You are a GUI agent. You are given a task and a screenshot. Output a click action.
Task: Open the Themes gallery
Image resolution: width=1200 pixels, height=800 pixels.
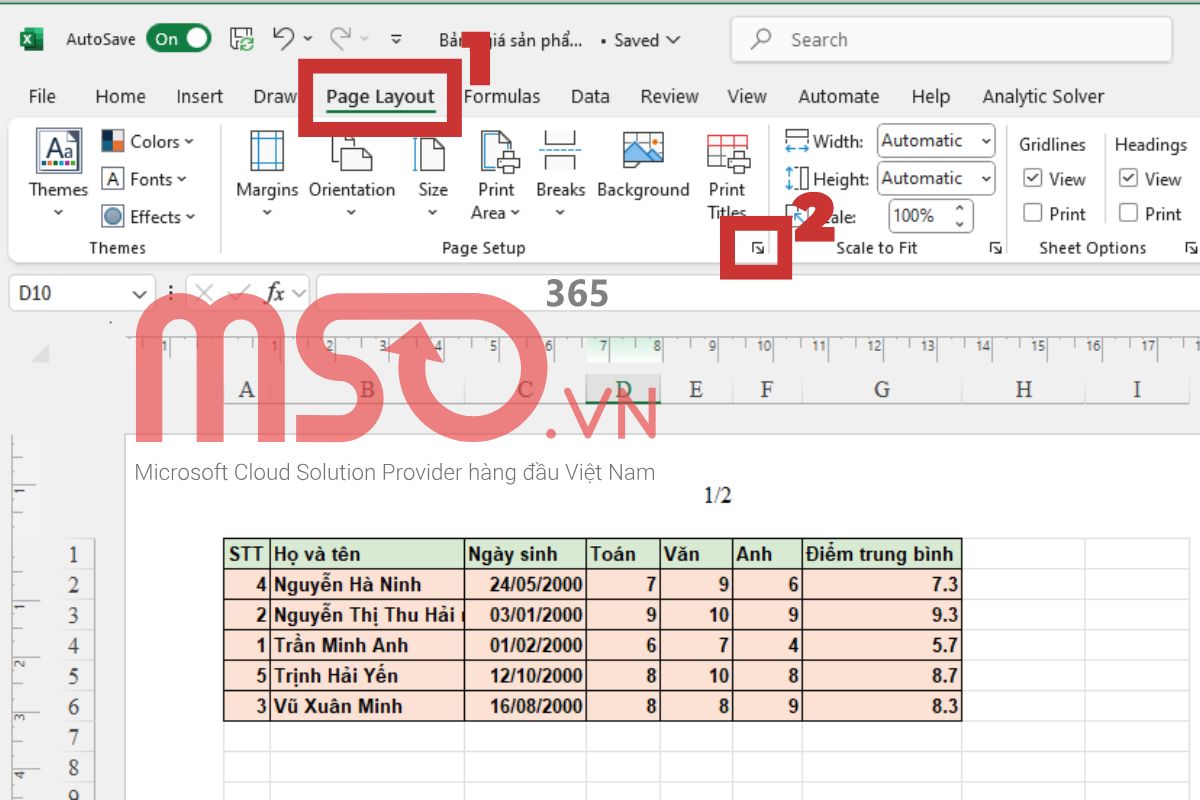click(x=58, y=175)
